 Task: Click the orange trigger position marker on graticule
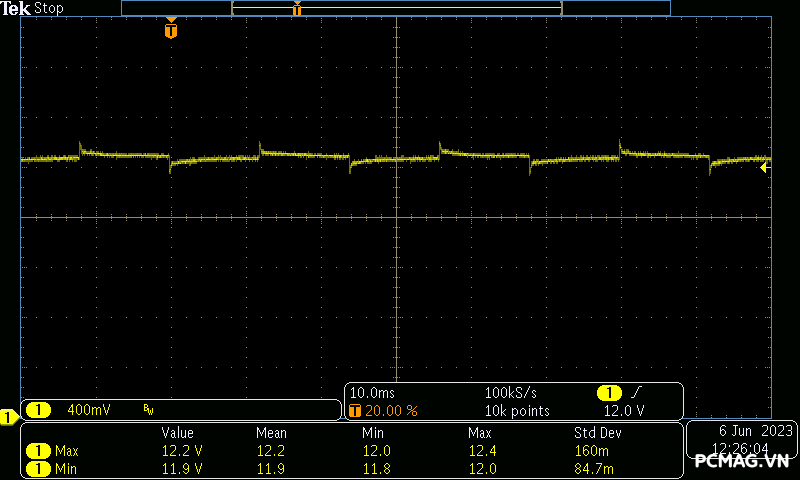[x=171, y=29]
